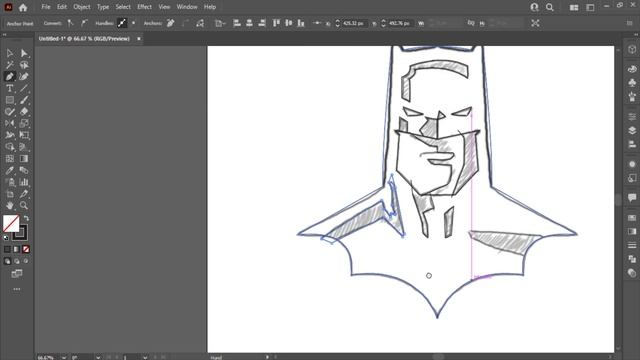Select the Shaper tool

coord(10,111)
